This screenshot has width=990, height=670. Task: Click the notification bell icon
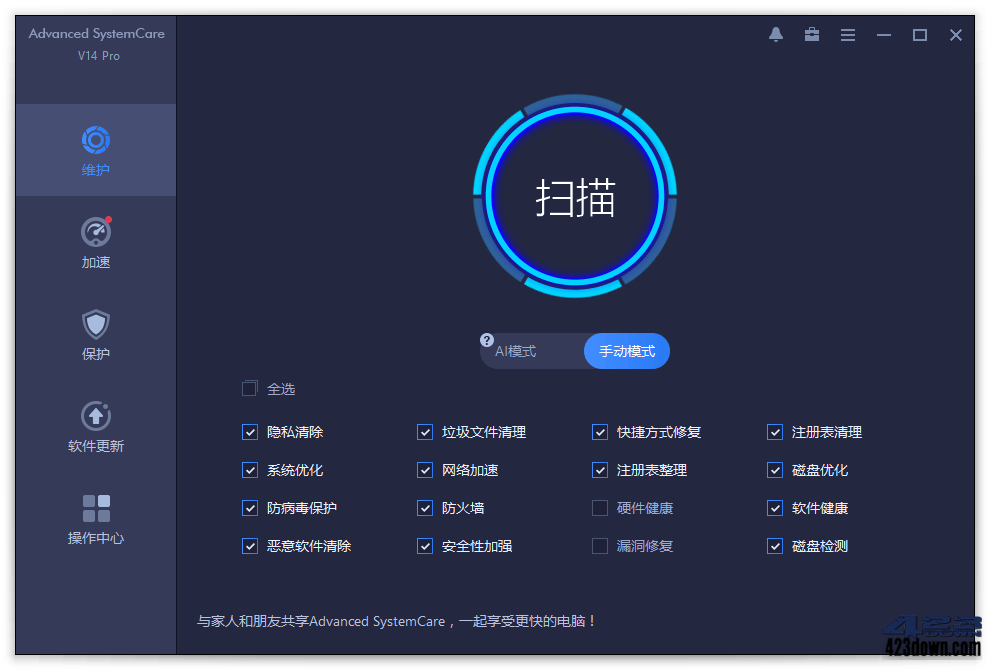(776, 35)
